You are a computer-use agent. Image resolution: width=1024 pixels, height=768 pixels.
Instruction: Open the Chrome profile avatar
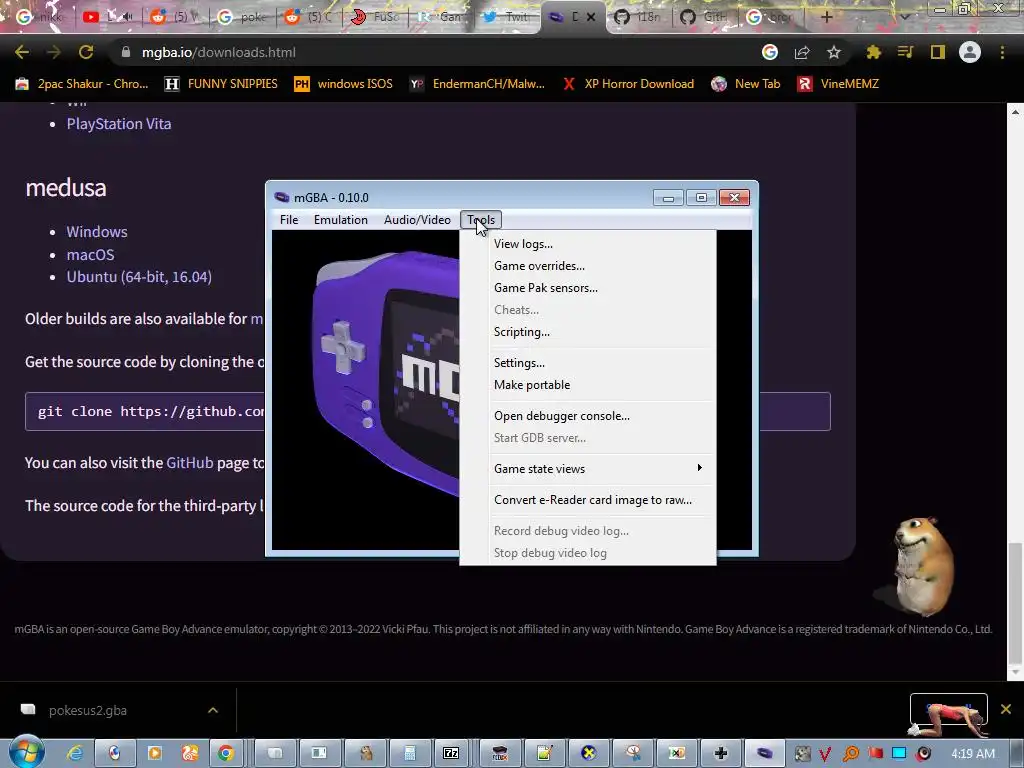(970, 52)
